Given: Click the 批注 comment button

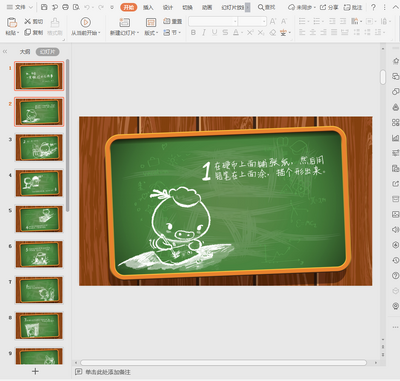Looking at the screenshot, I should (353, 7).
